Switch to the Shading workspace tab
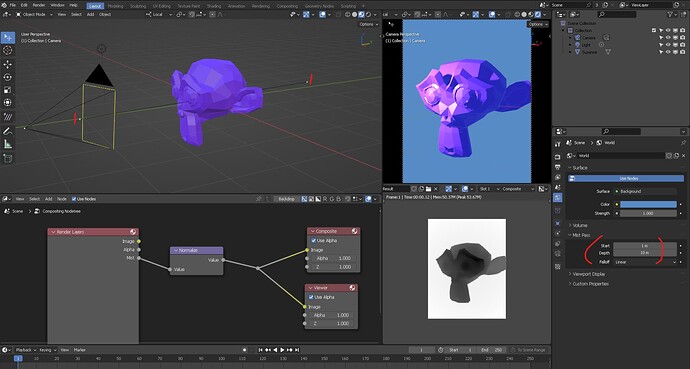Viewport: 690px width, 369px height. click(x=214, y=6)
